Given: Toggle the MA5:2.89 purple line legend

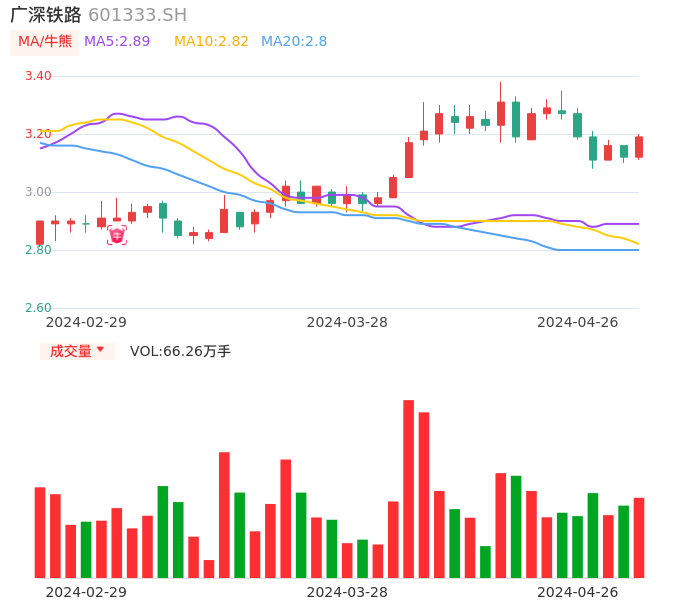Looking at the screenshot, I should click(117, 41).
